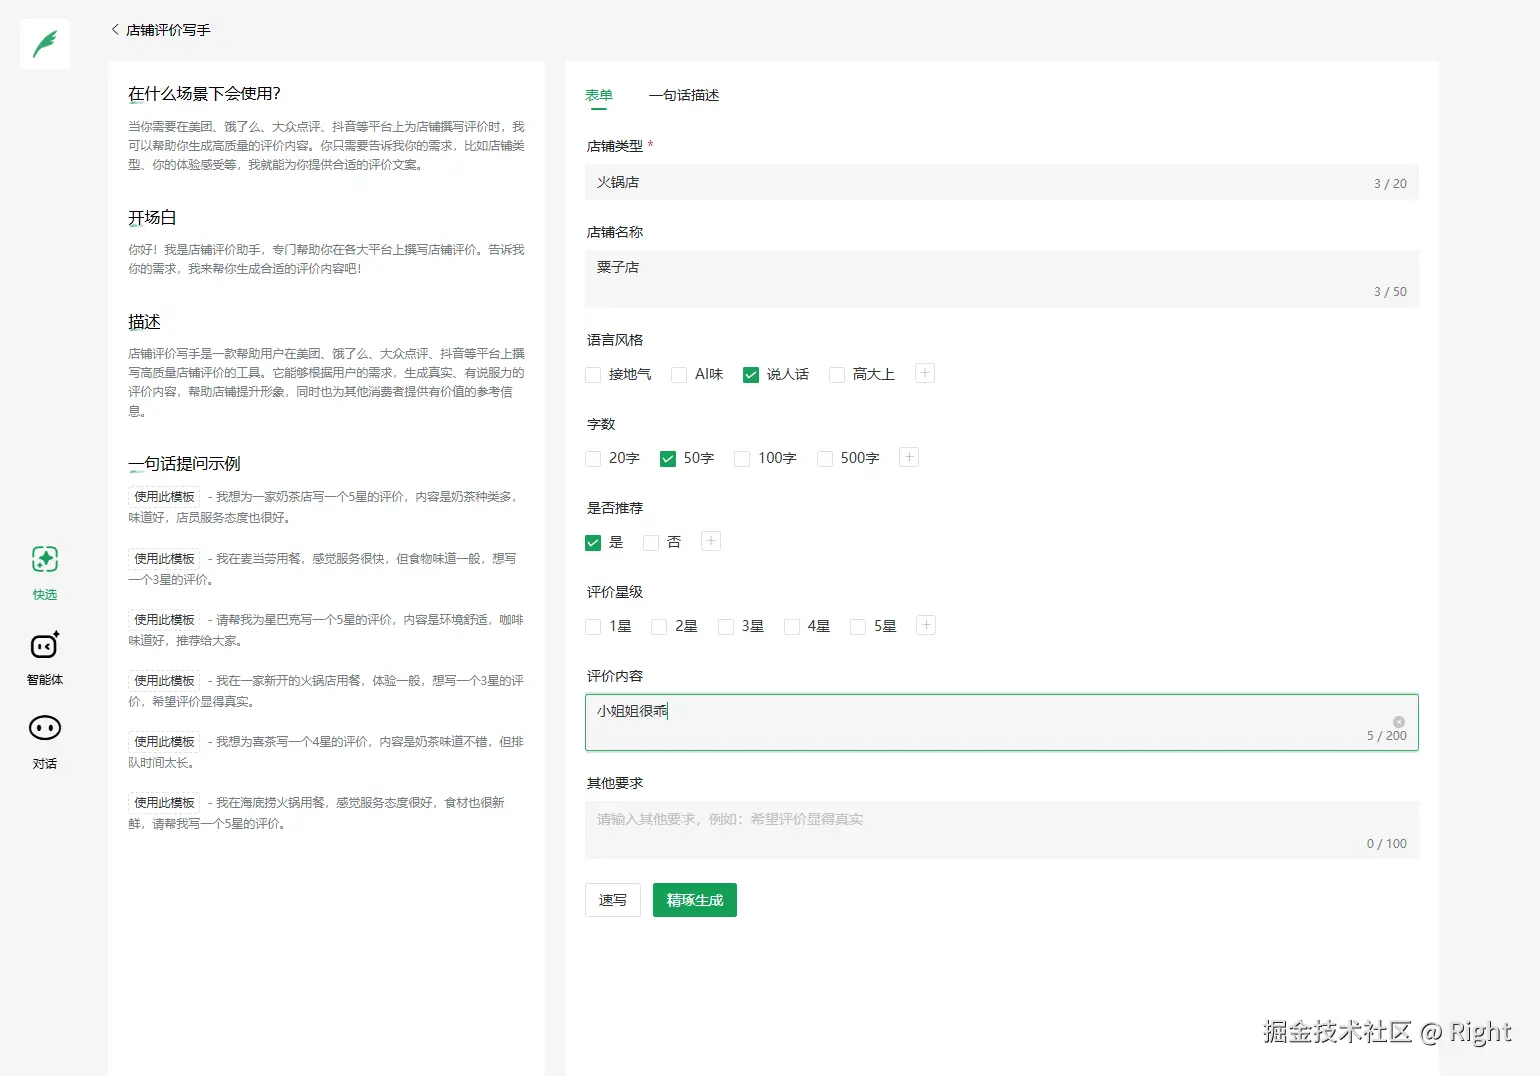This screenshot has height=1076, width=1540.
Task: Select the 500字 word count
Action: point(825,458)
